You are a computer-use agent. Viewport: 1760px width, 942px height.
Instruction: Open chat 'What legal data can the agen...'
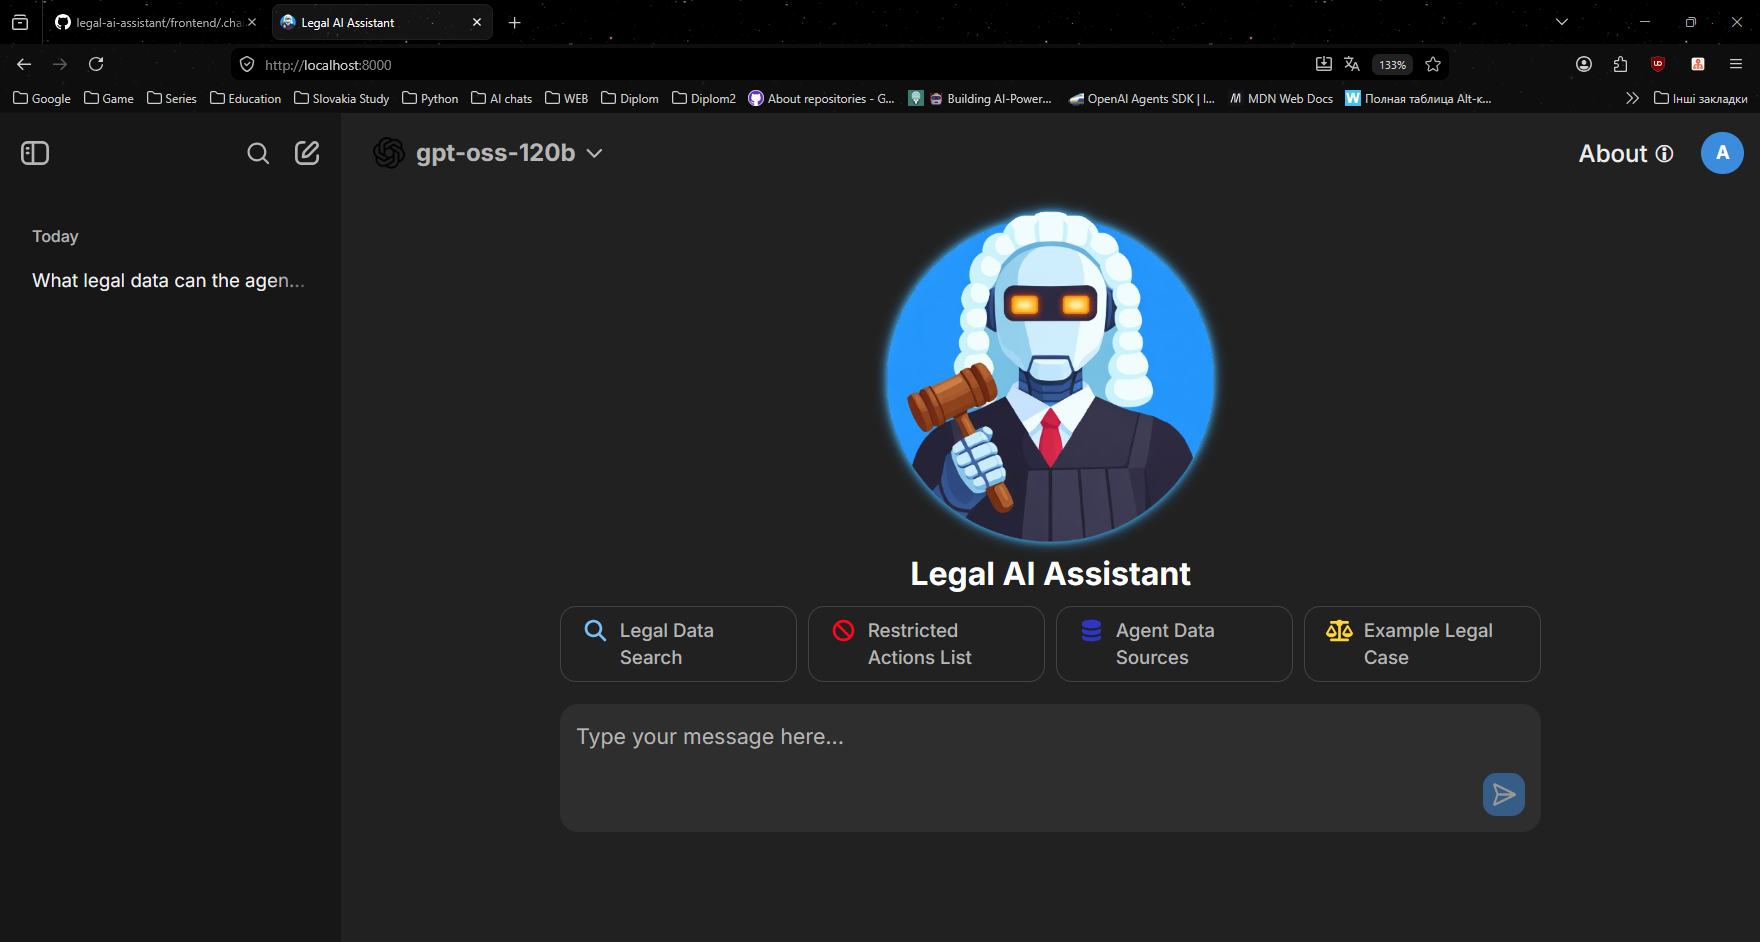(168, 281)
